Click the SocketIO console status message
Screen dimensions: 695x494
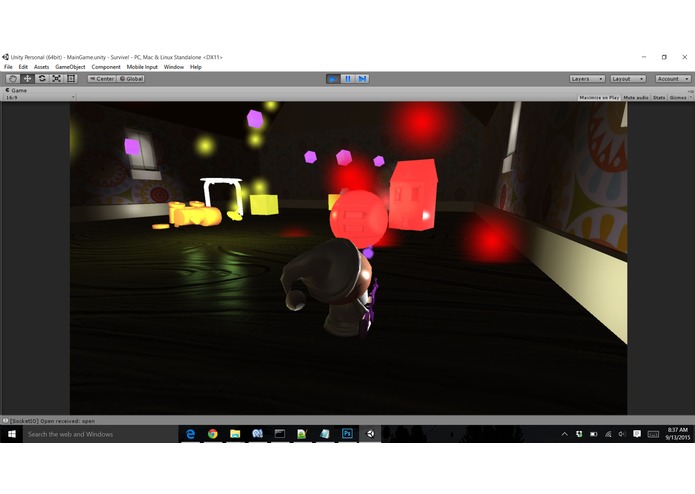[52, 421]
